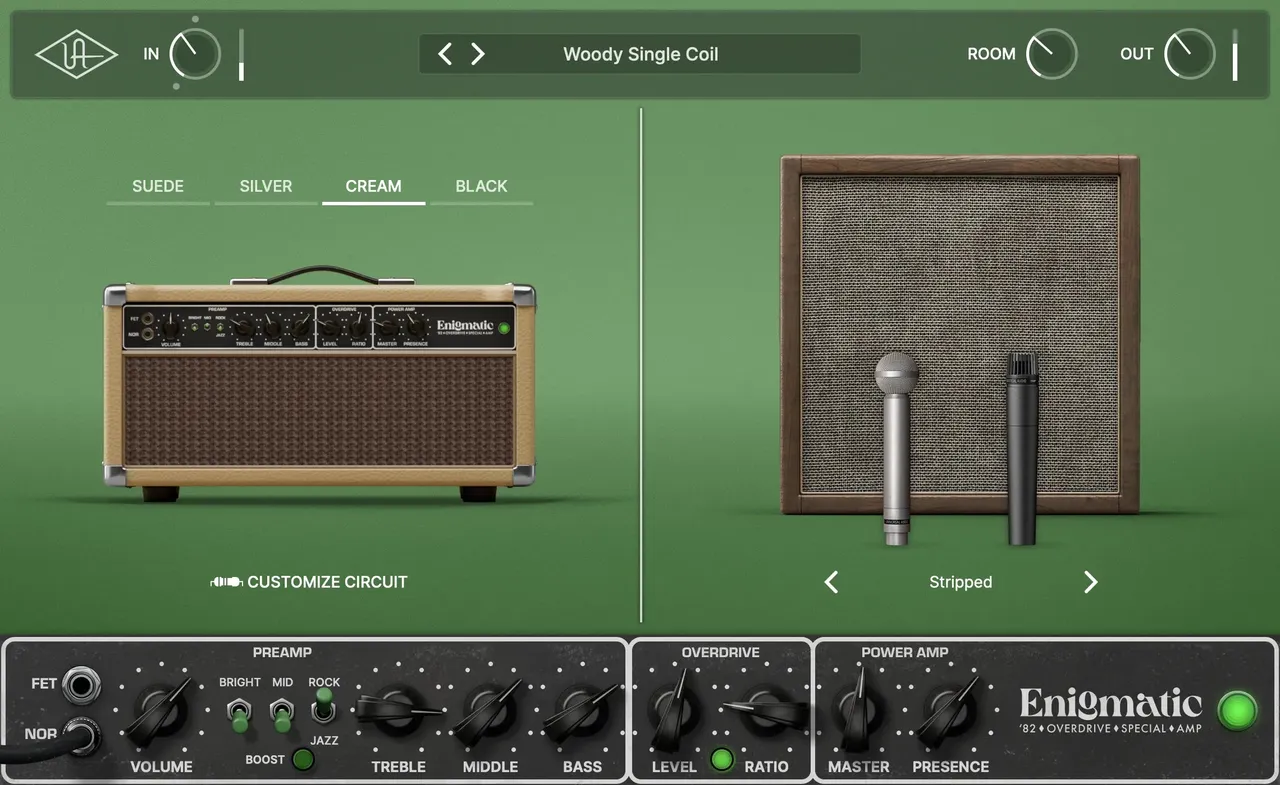Click the Universal Audio logo icon

tap(76, 54)
